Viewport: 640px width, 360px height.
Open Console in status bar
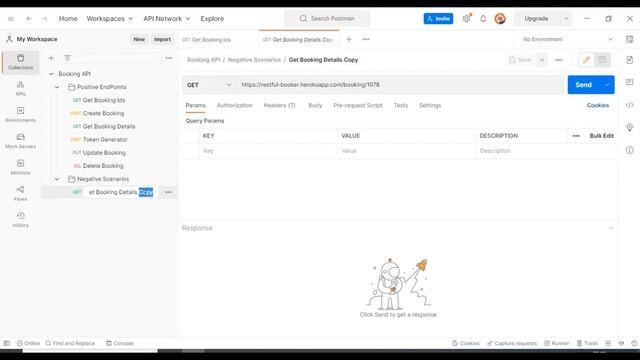[x=120, y=343]
